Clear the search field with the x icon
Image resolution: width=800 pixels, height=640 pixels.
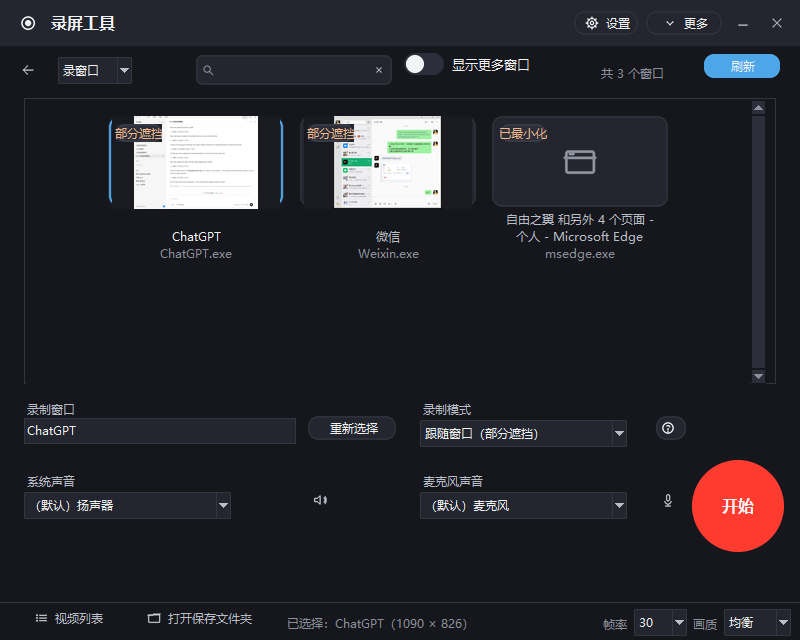tap(379, 70)
